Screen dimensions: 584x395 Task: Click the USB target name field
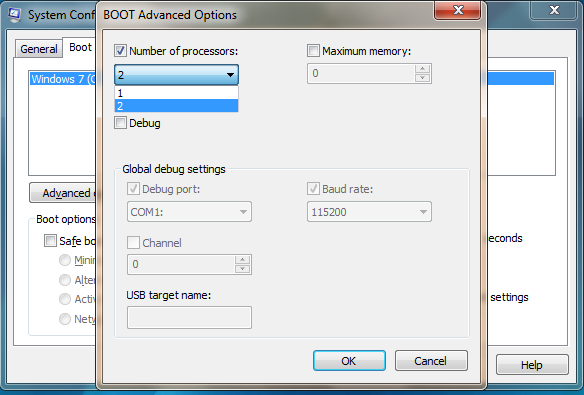(189, 318)
